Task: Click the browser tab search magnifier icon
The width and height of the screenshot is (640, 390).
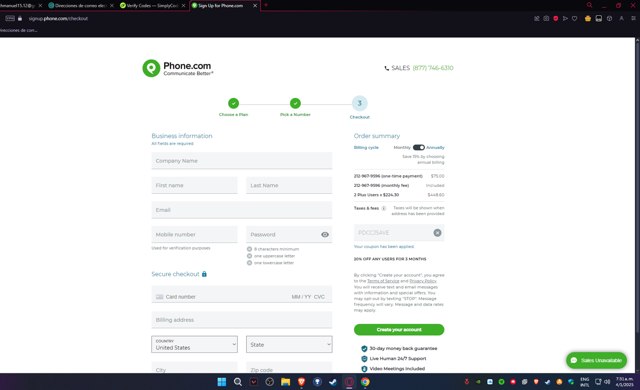Action: 589,5
